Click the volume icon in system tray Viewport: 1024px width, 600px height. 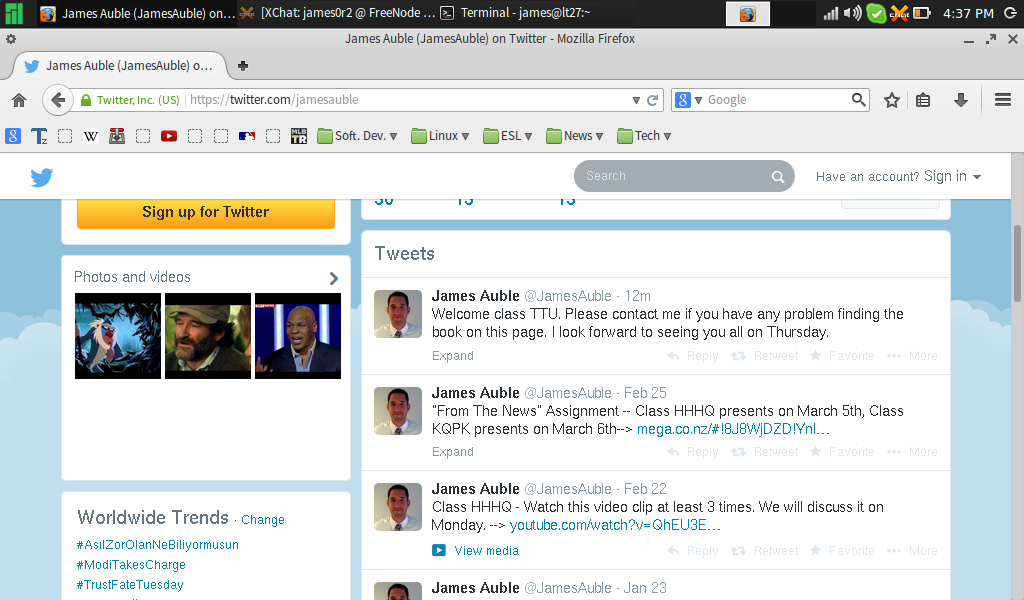coord(852,13)
